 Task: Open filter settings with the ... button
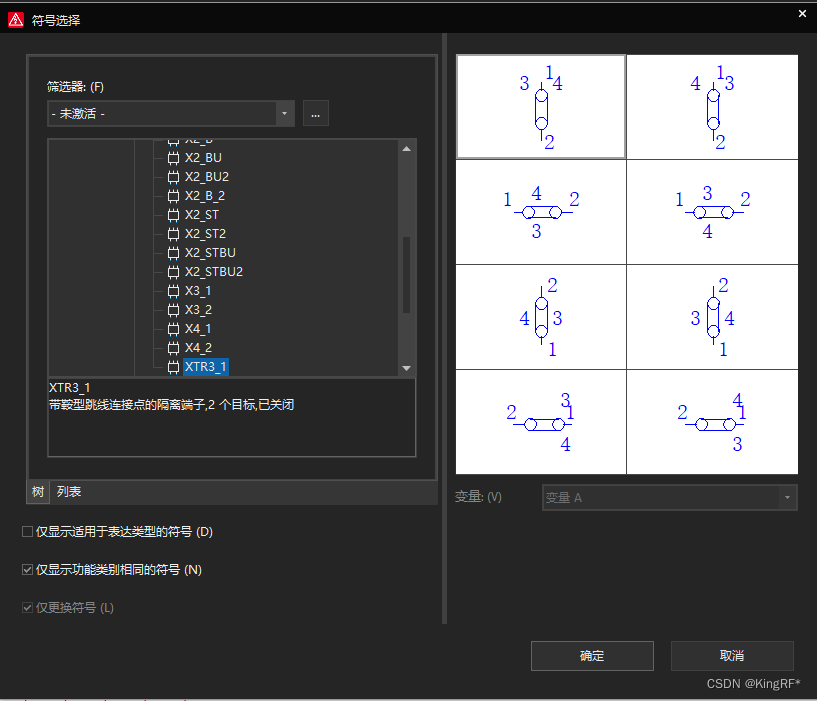coord(316,114)
